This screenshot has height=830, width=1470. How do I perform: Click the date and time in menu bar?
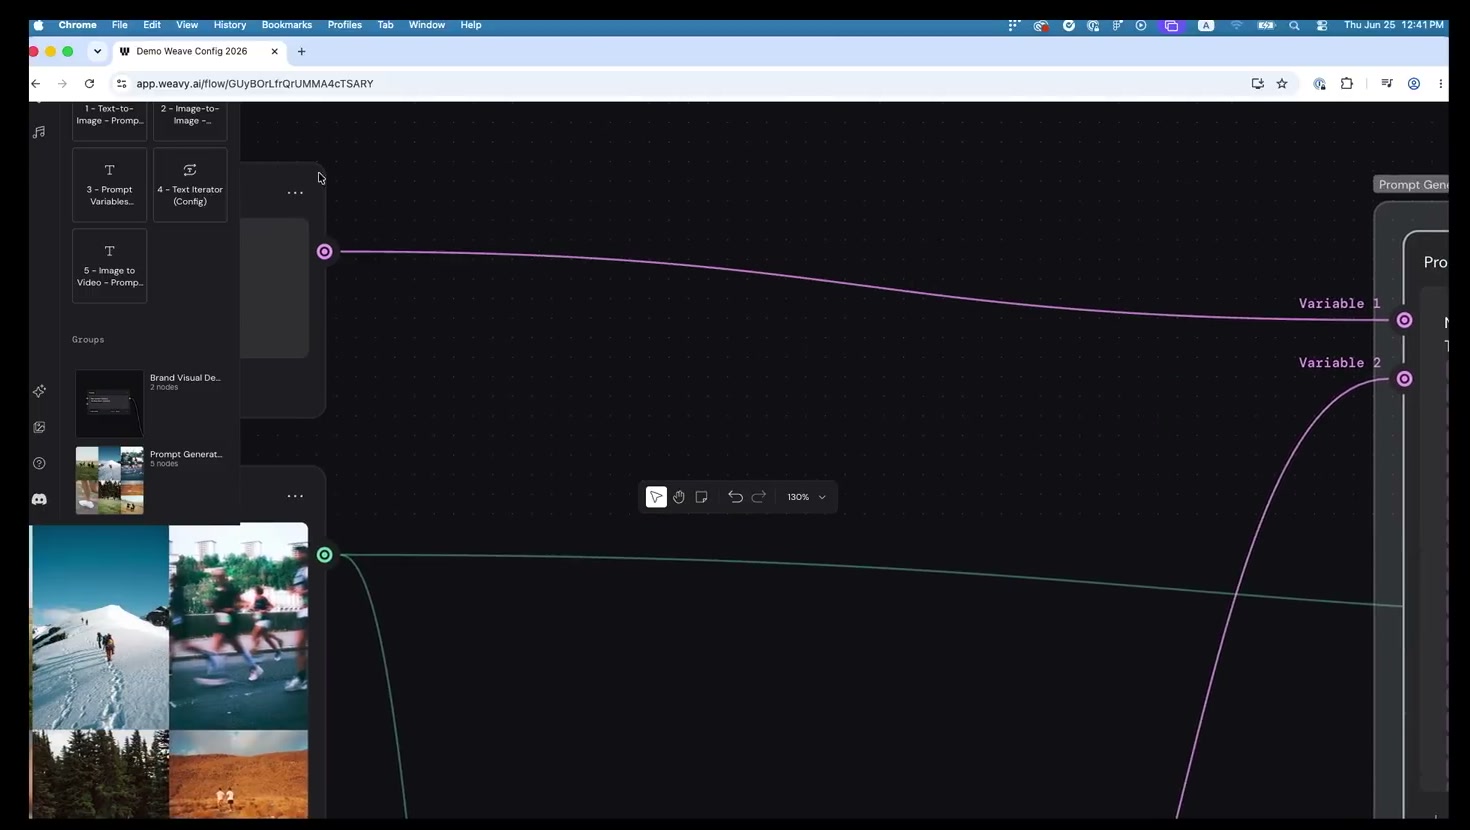point(1394,25)
